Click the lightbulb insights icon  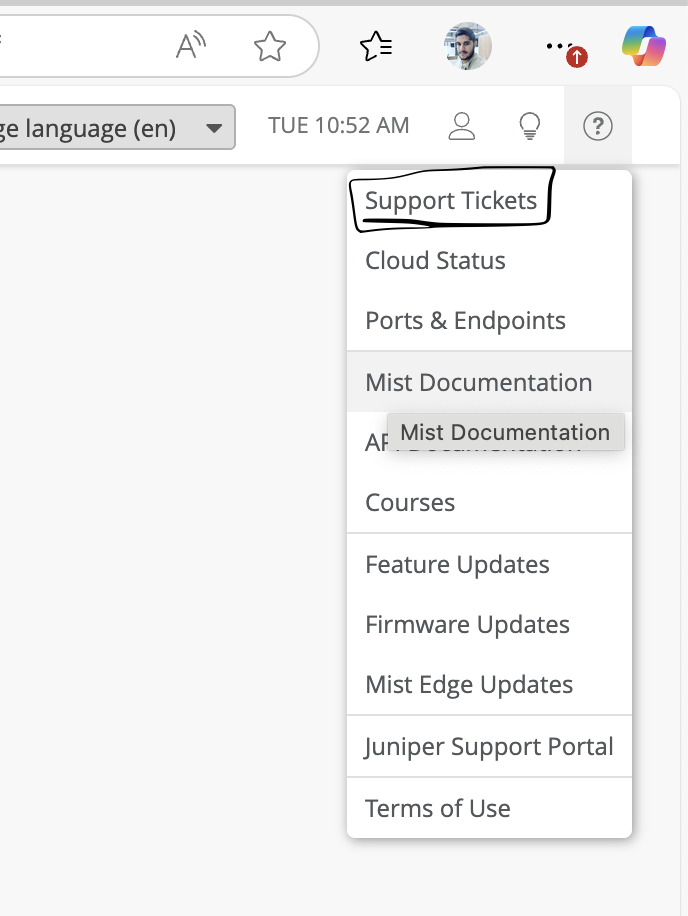click(529, 126)
